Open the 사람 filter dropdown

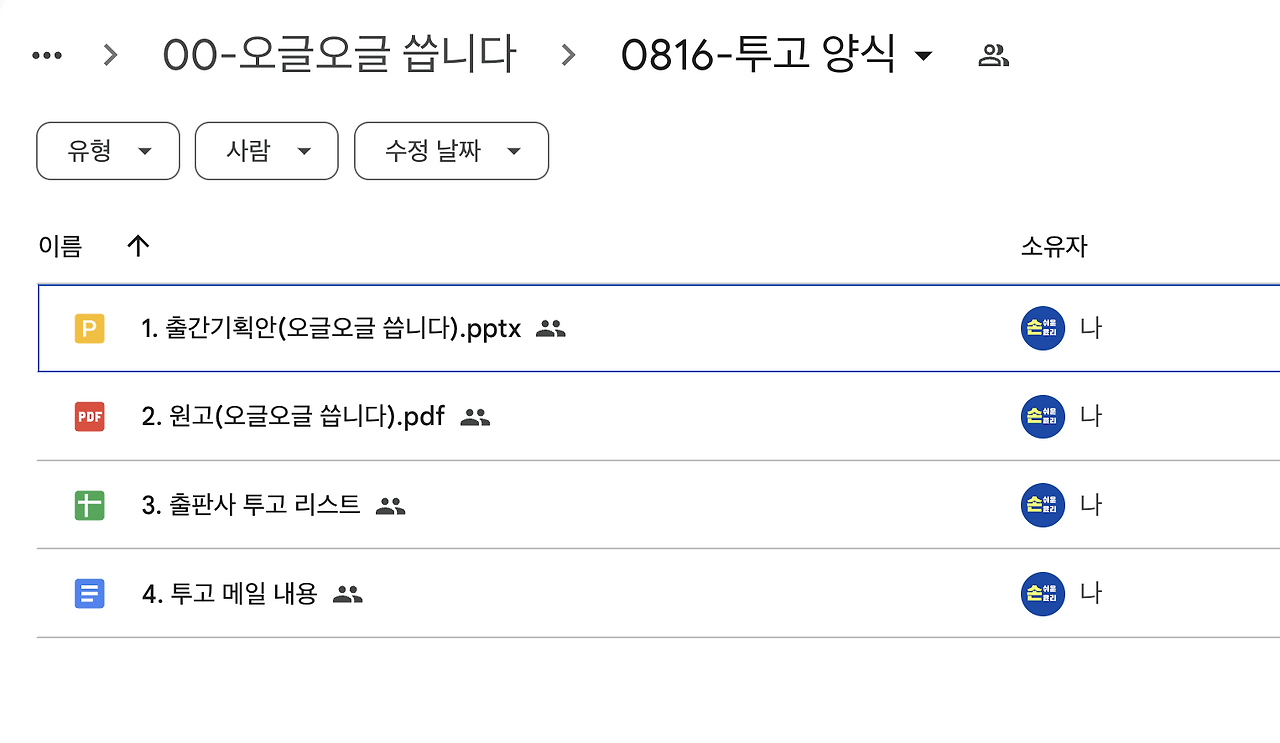[266, 151]
